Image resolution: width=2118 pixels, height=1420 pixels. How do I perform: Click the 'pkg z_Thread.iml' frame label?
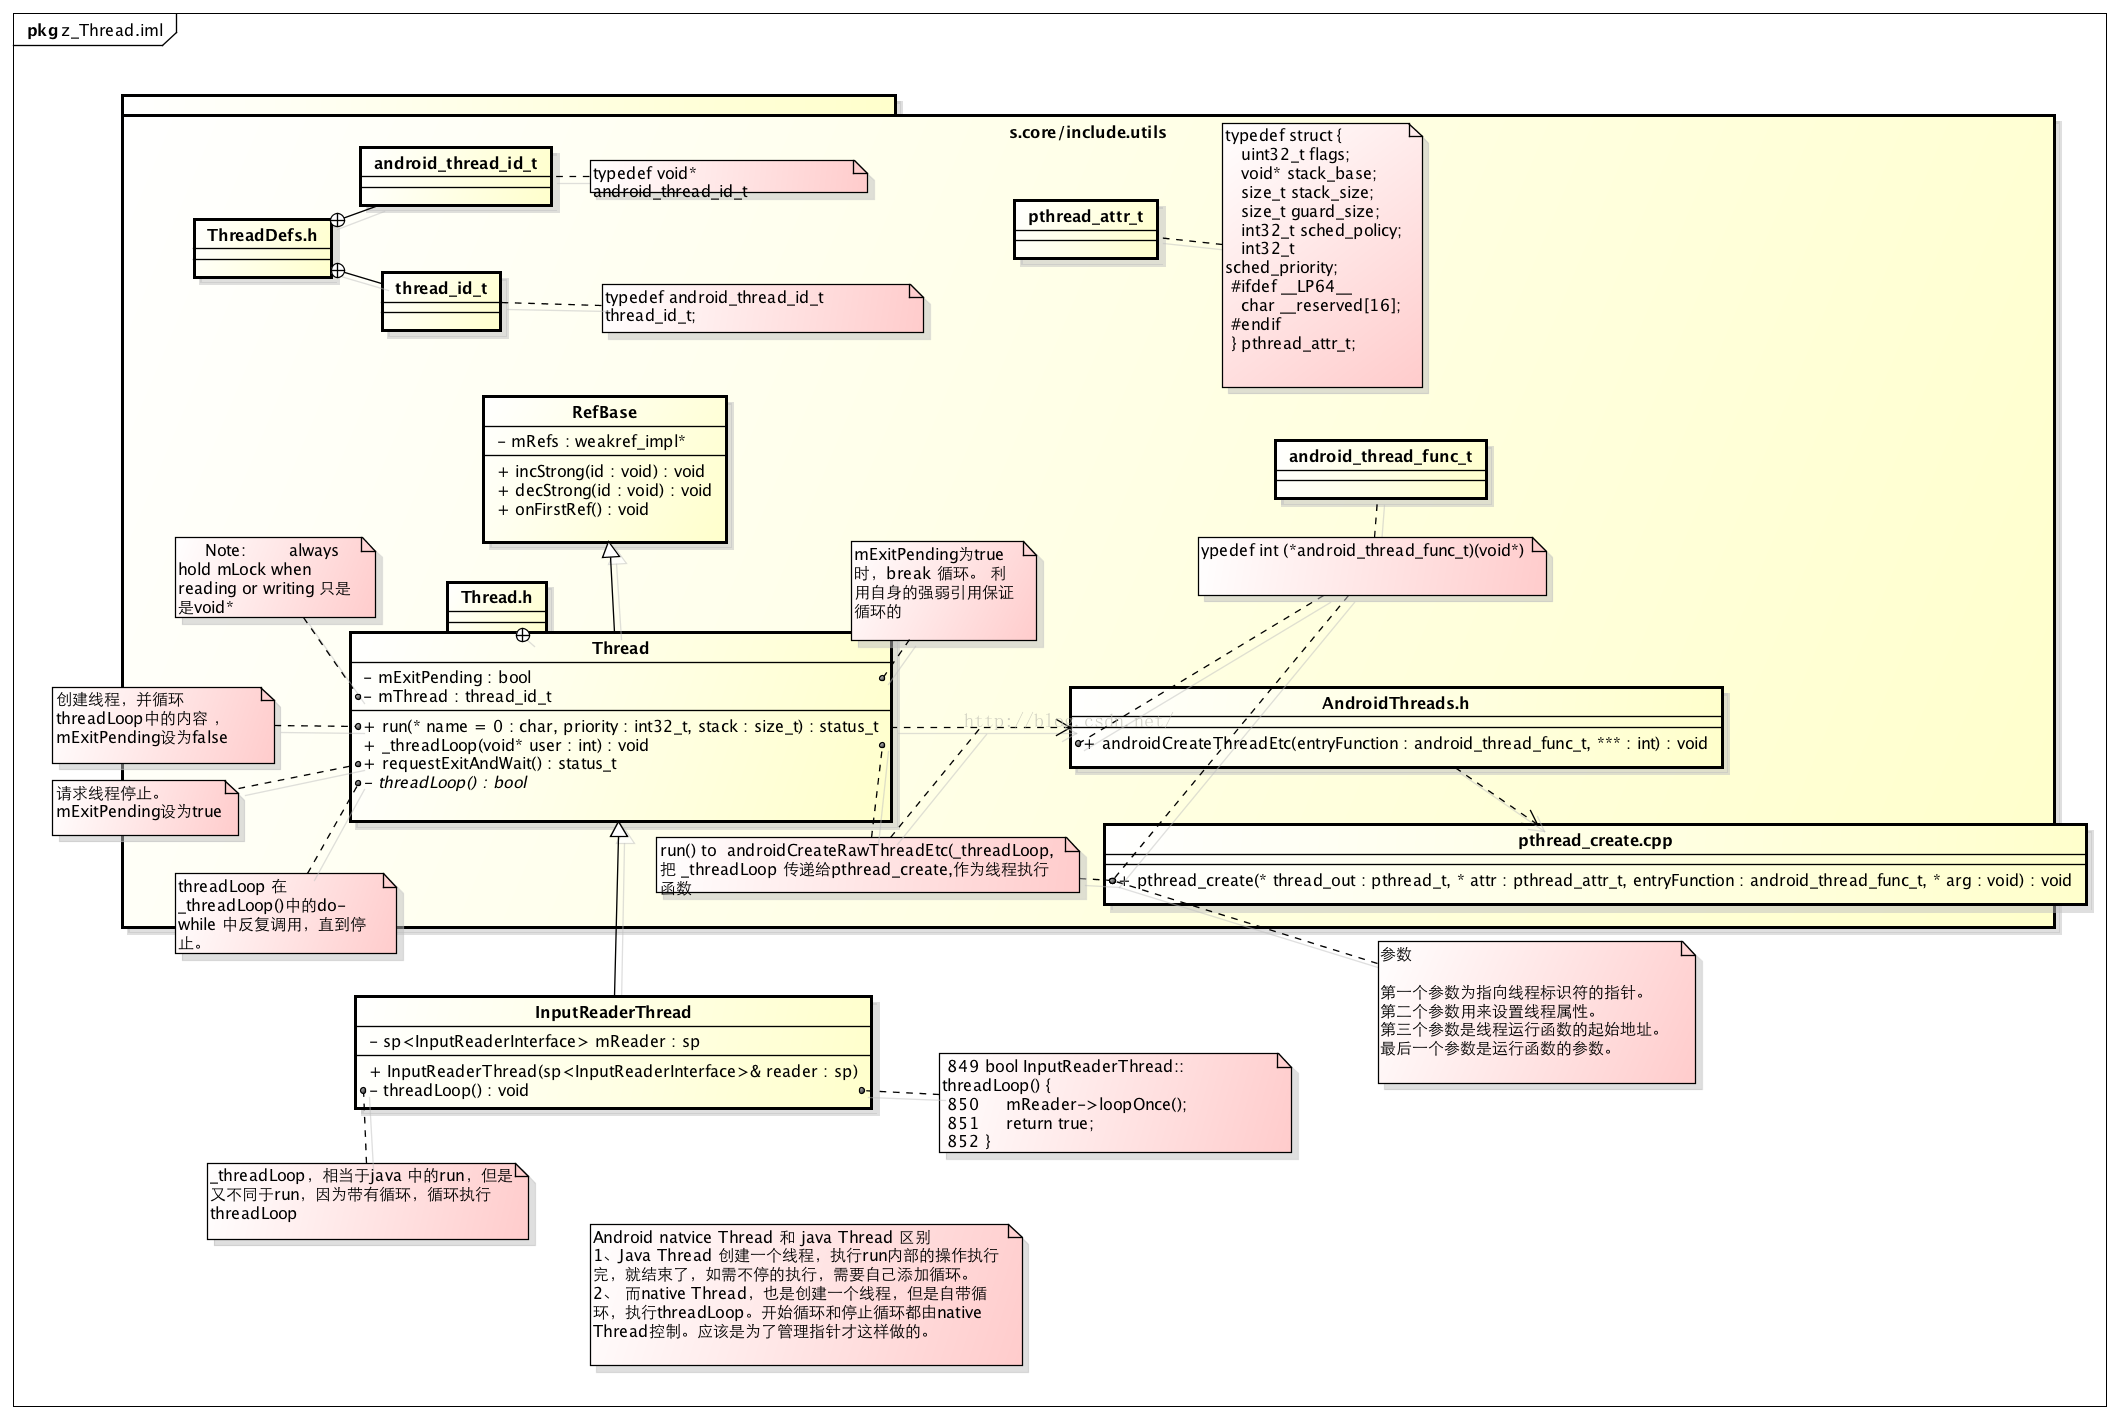(95, 30)
